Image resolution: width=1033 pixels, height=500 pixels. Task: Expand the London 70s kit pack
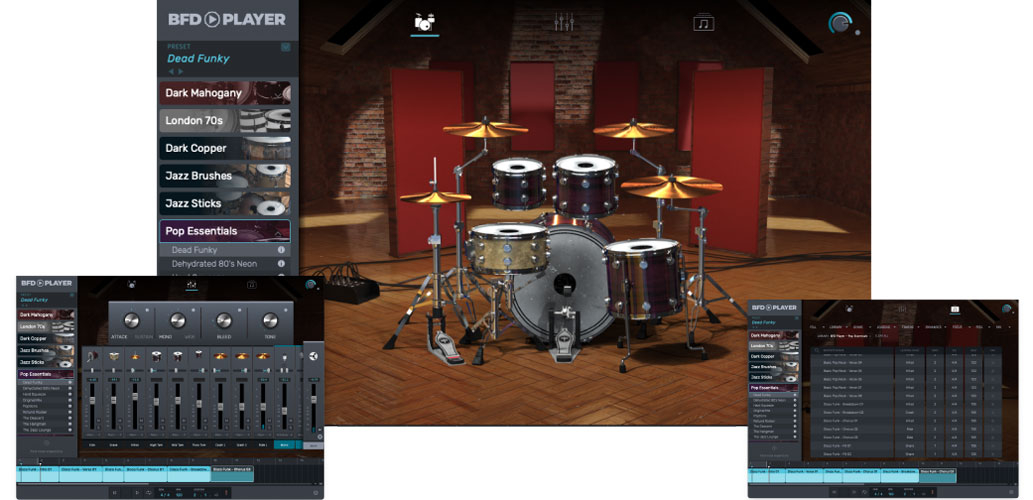pos(225,121)
